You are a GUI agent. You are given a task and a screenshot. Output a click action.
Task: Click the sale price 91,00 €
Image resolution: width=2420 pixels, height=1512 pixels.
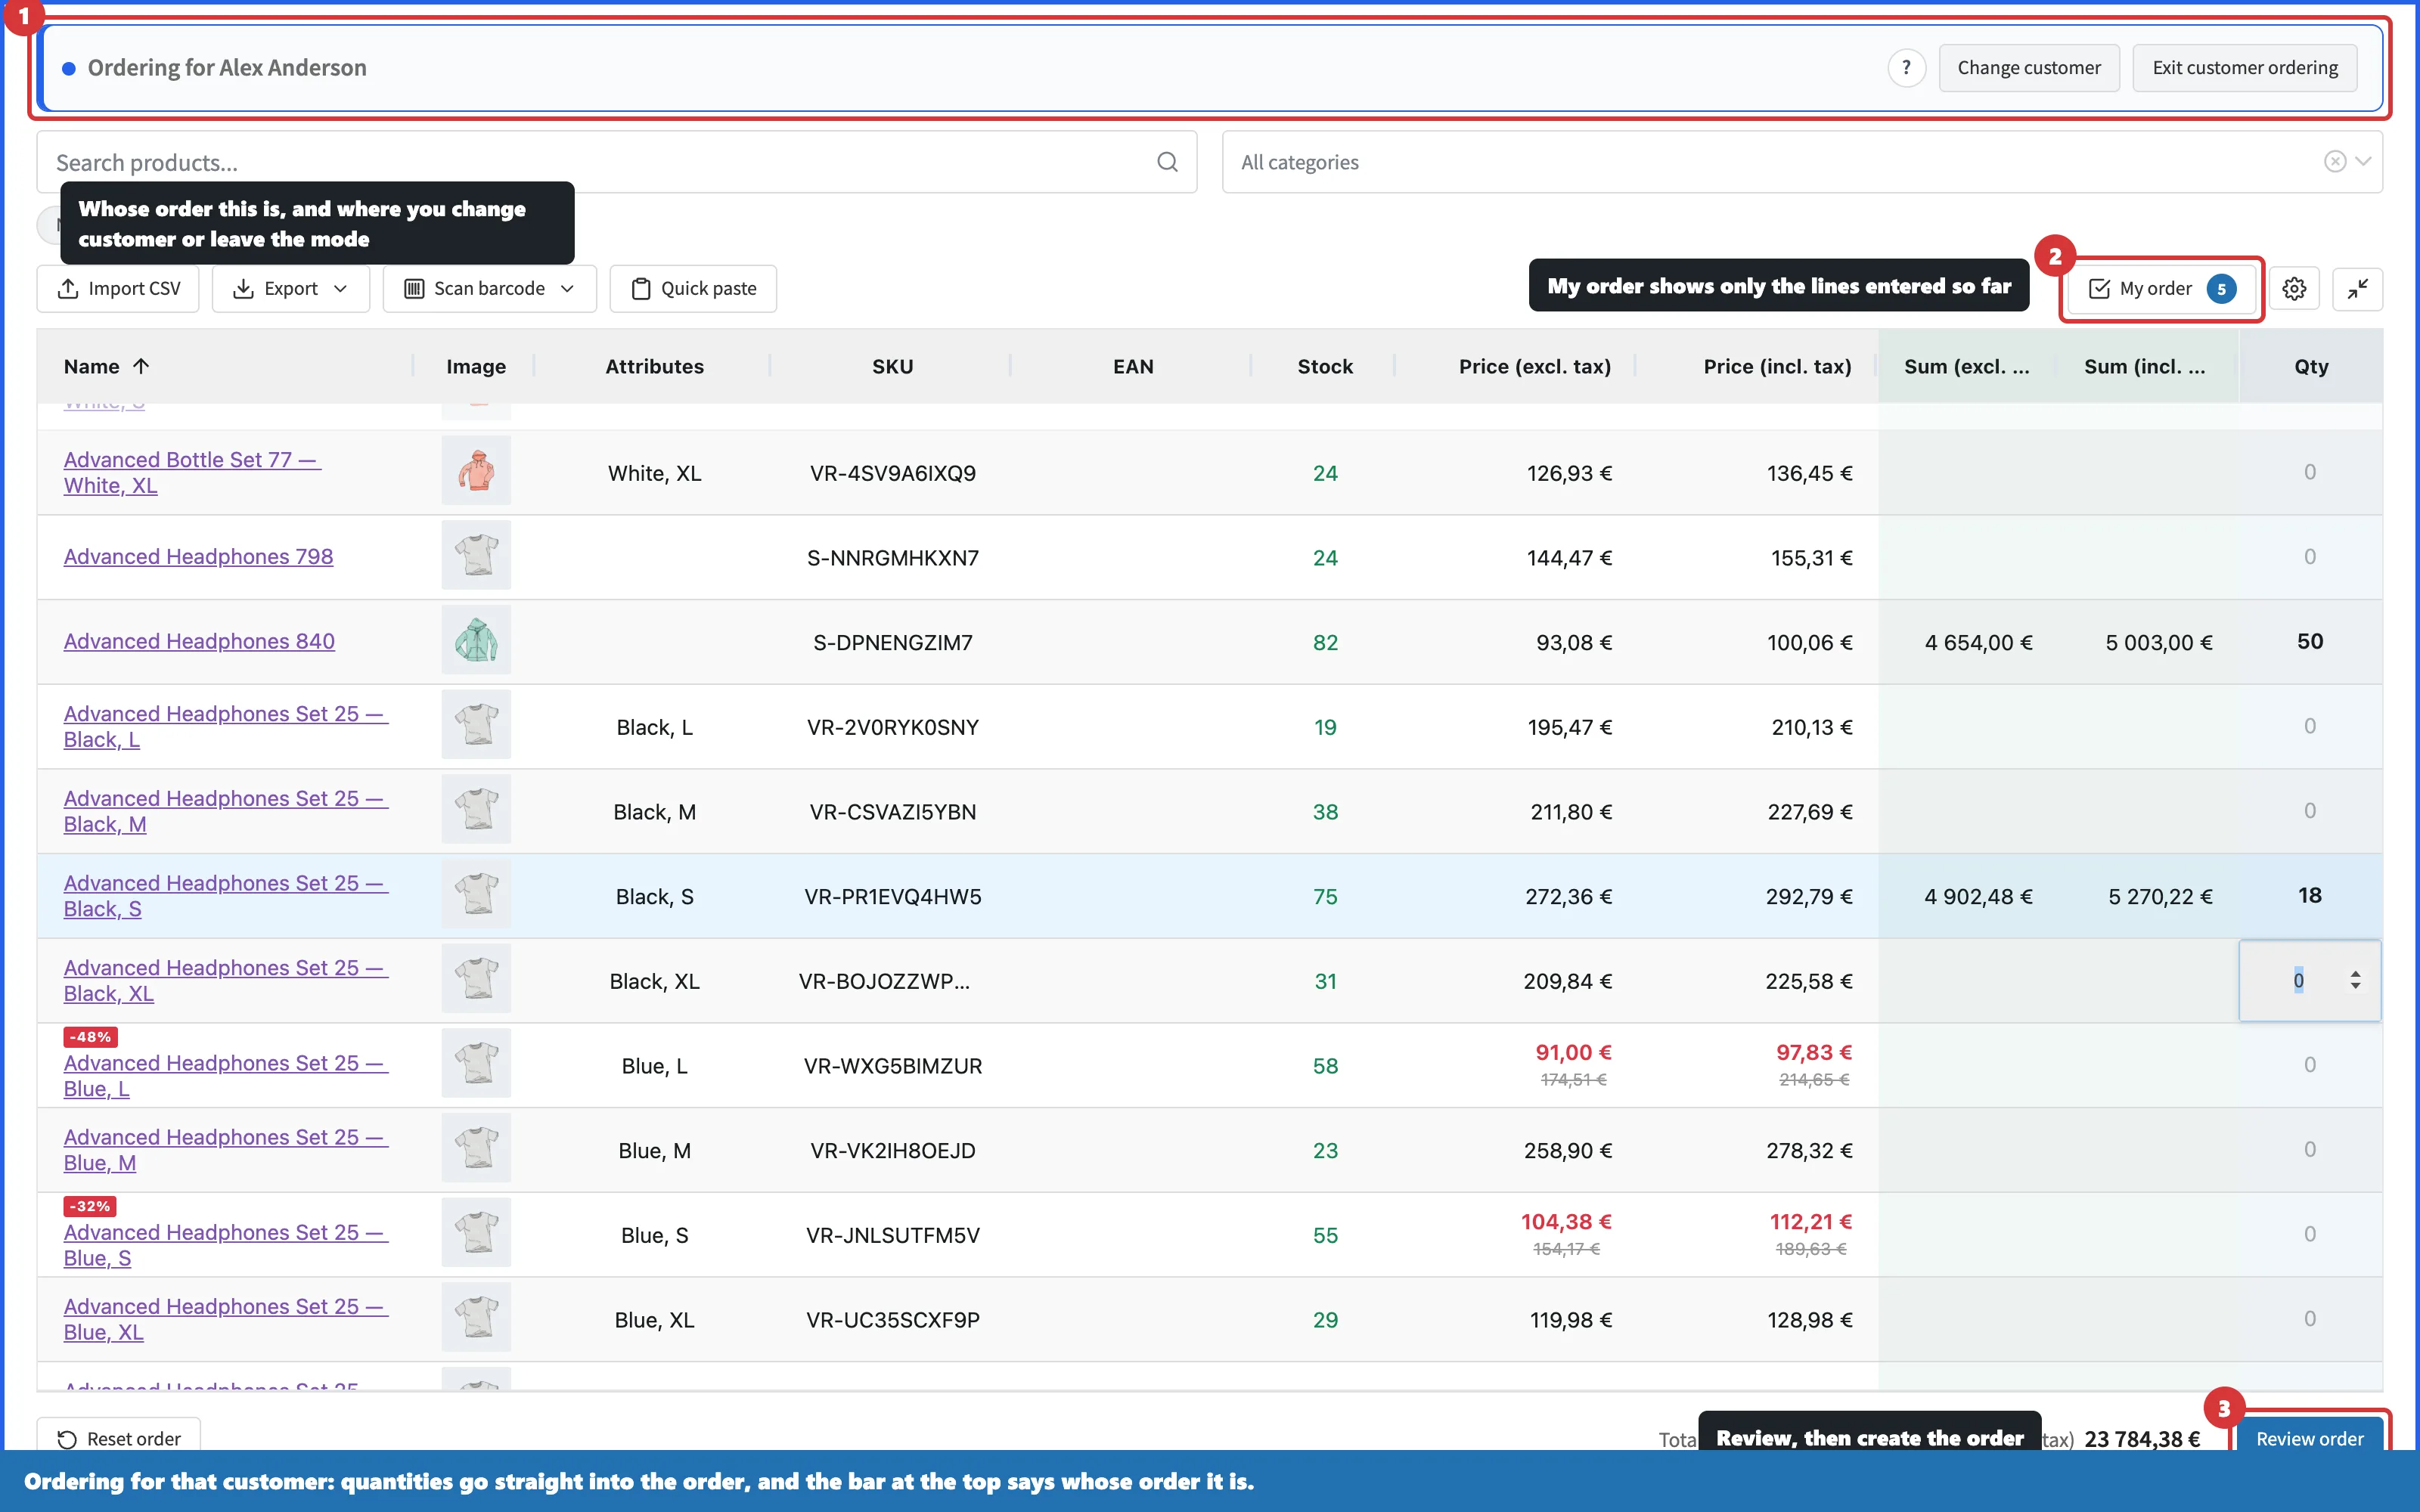(x=1573, y=1052)
